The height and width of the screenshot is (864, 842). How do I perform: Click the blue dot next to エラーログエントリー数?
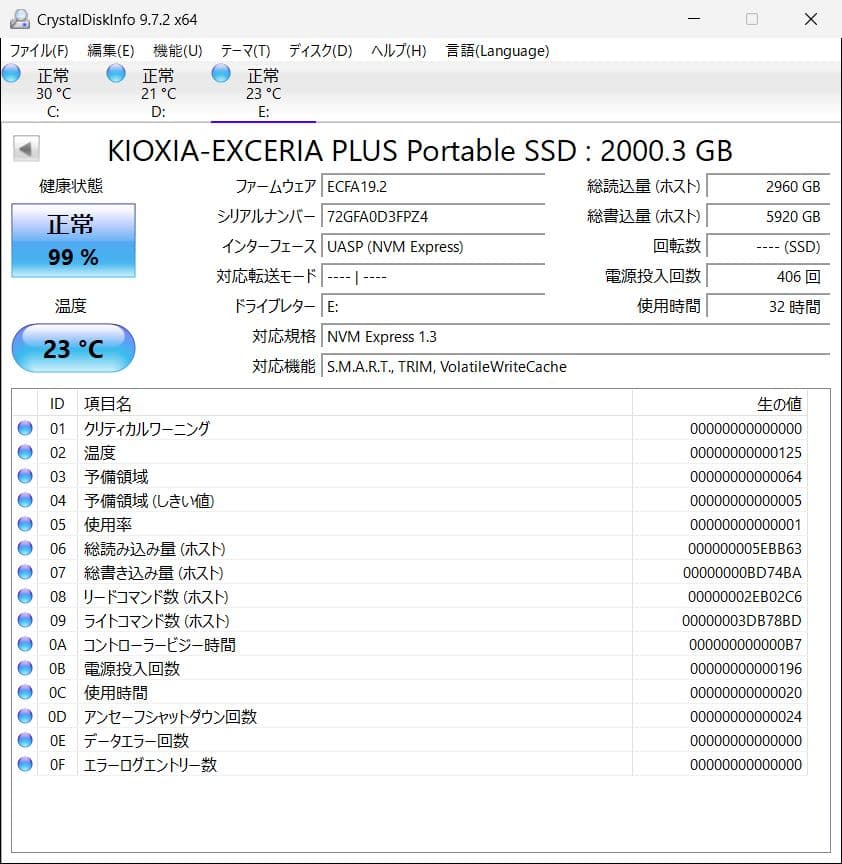[x=25, y=765]
